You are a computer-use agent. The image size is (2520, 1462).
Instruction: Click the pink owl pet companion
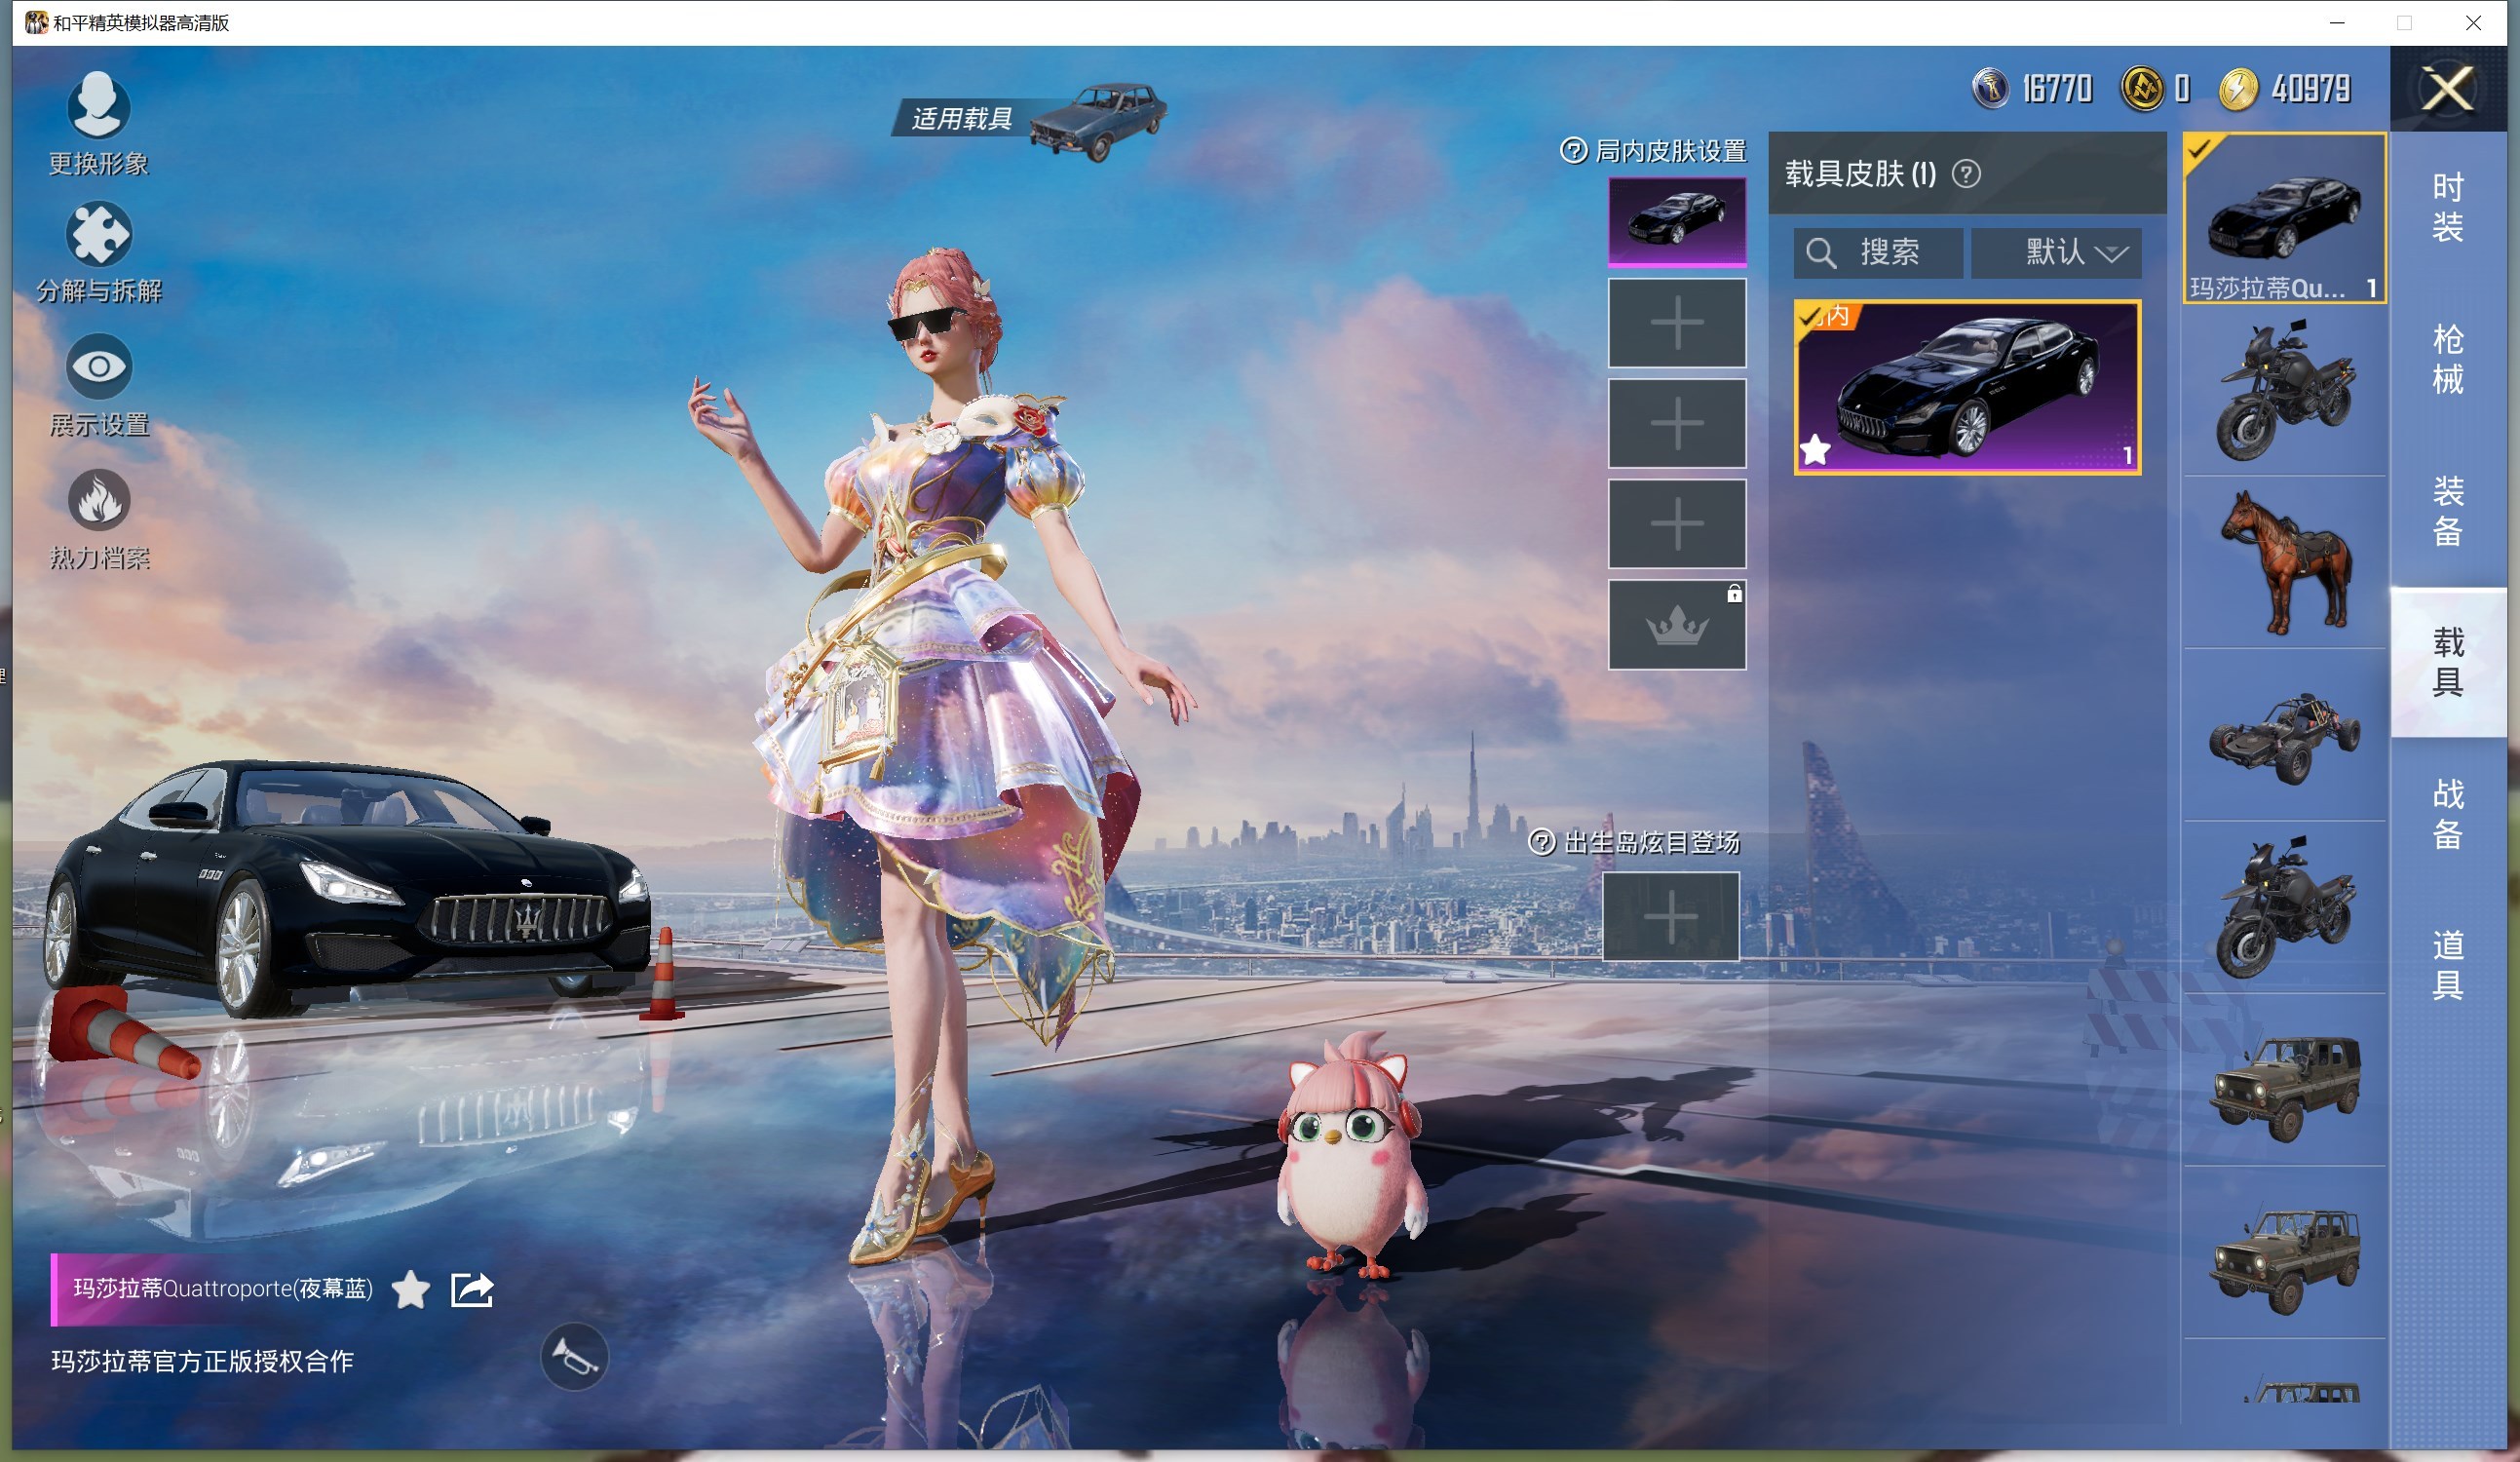tap(1351, 1157)
